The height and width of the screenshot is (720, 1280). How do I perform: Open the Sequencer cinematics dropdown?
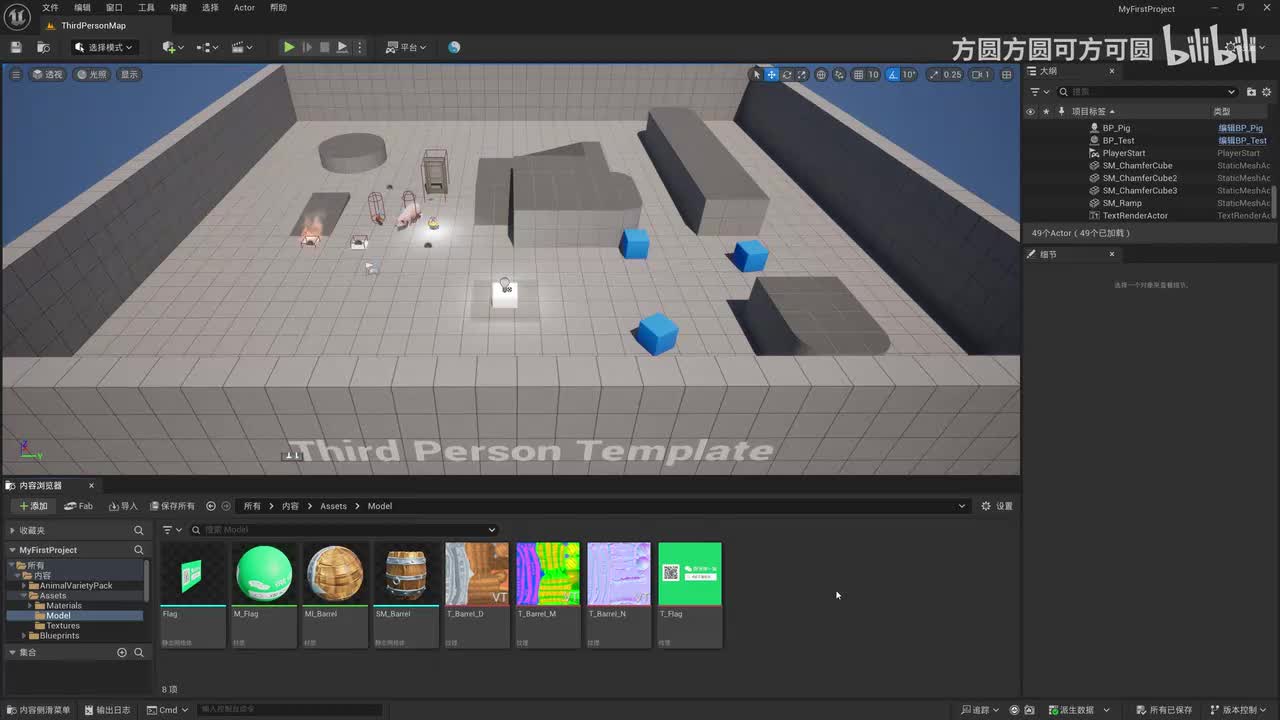242,47
